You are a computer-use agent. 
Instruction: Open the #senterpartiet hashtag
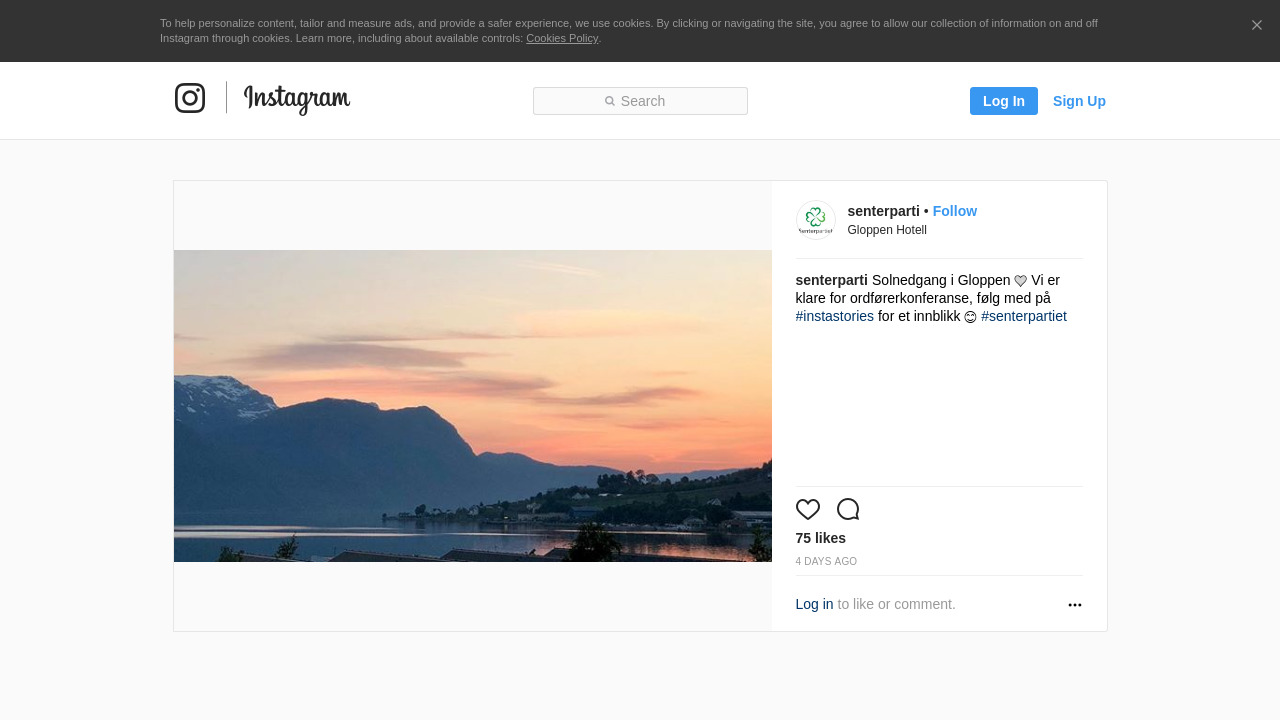1023,316
